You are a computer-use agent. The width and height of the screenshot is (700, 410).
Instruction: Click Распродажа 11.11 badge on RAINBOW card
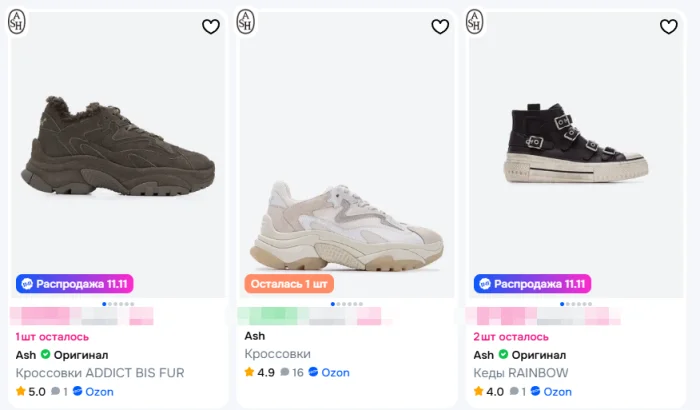pos(533,284)
